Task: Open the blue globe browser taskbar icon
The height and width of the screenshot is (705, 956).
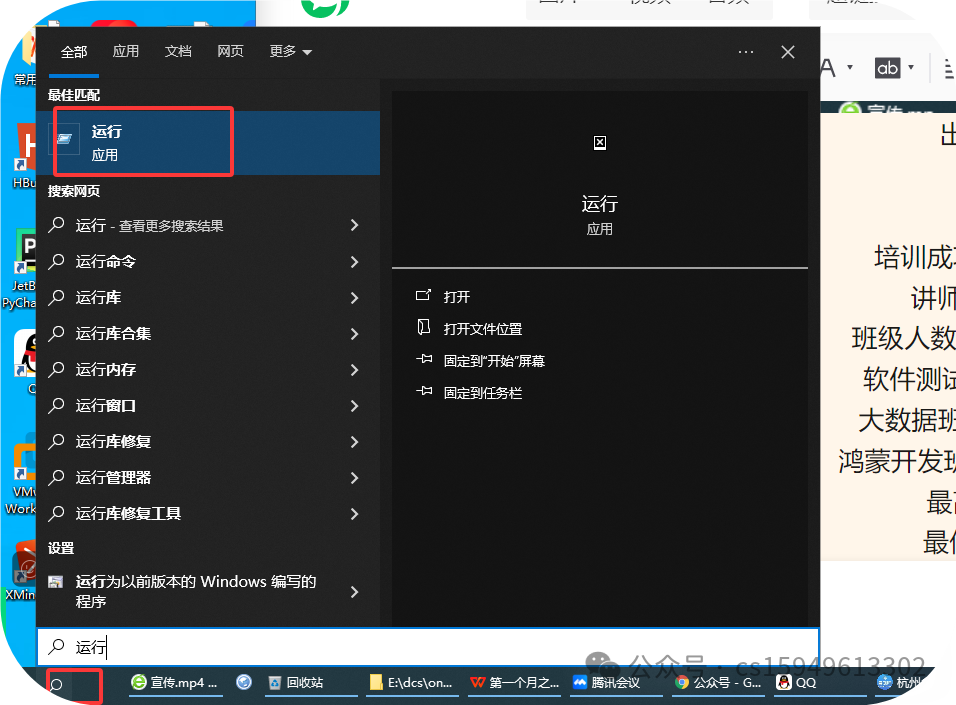Action: click(x=244, y=682)
